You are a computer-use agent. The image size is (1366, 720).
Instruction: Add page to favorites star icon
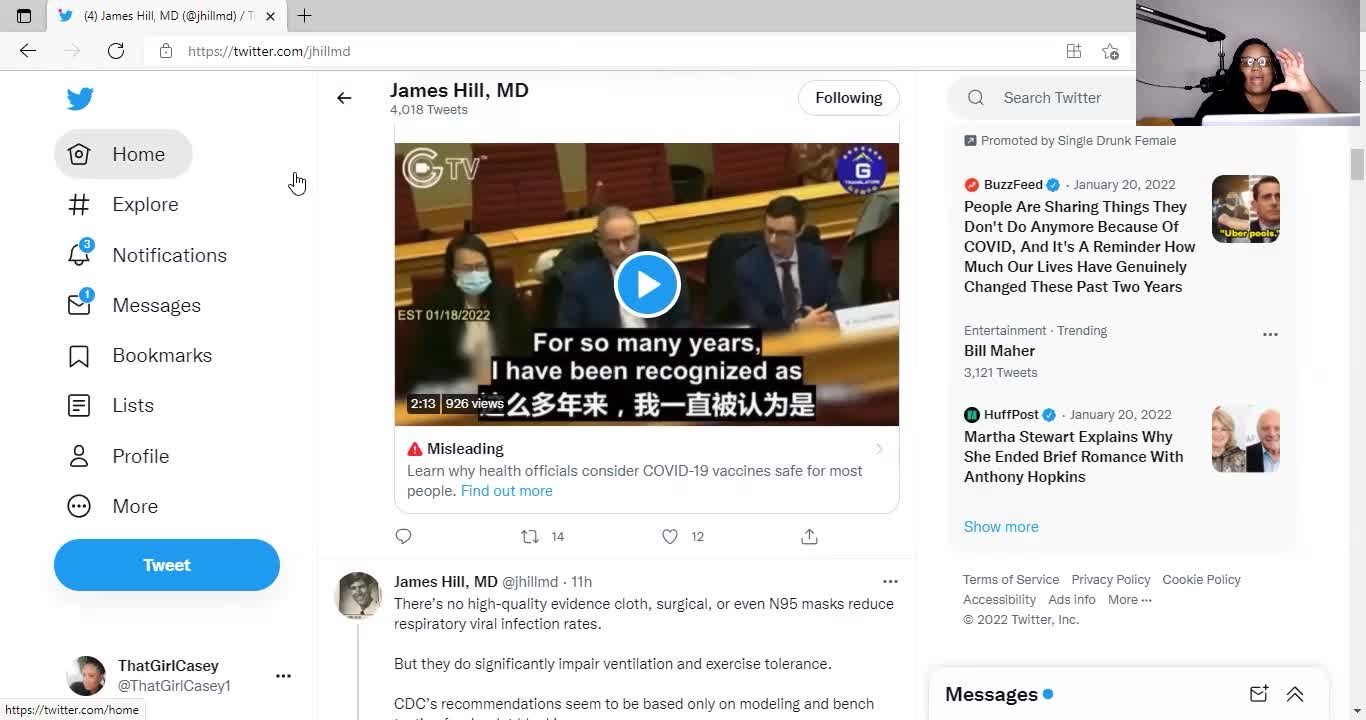pyautogui.click(x=1110, y=51)
